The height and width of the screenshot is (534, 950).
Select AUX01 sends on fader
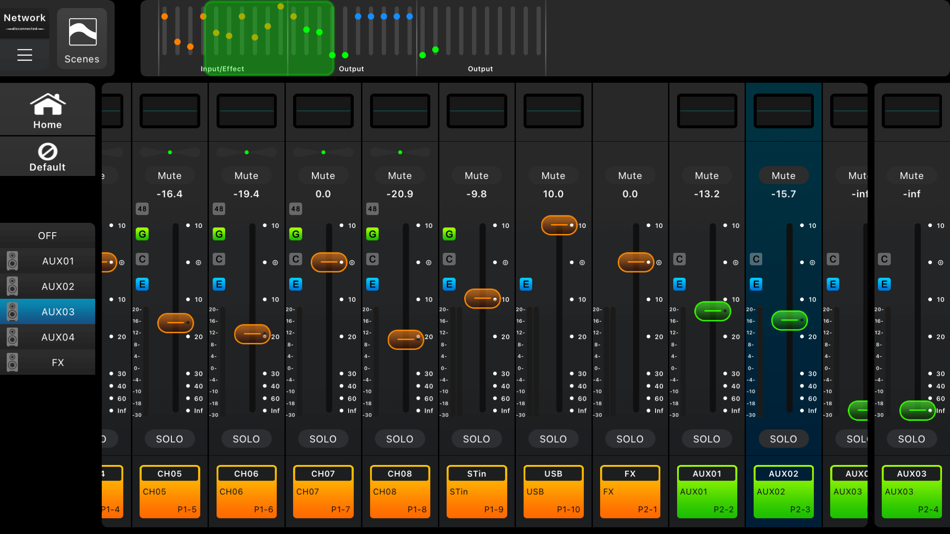(x=47, y=261)
